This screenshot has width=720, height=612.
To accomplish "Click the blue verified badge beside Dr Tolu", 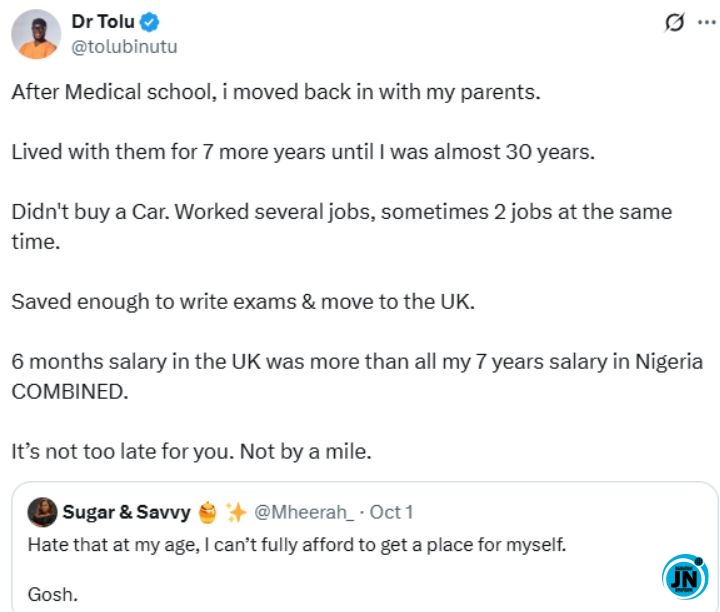I will [x=148, y=22].
